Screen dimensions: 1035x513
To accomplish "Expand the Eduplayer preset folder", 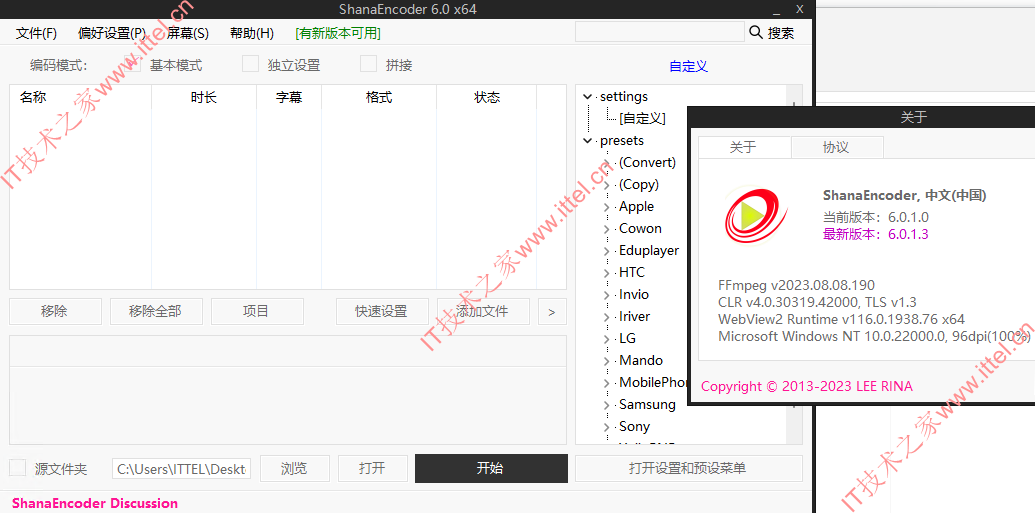I will click(x=607, y=252).
